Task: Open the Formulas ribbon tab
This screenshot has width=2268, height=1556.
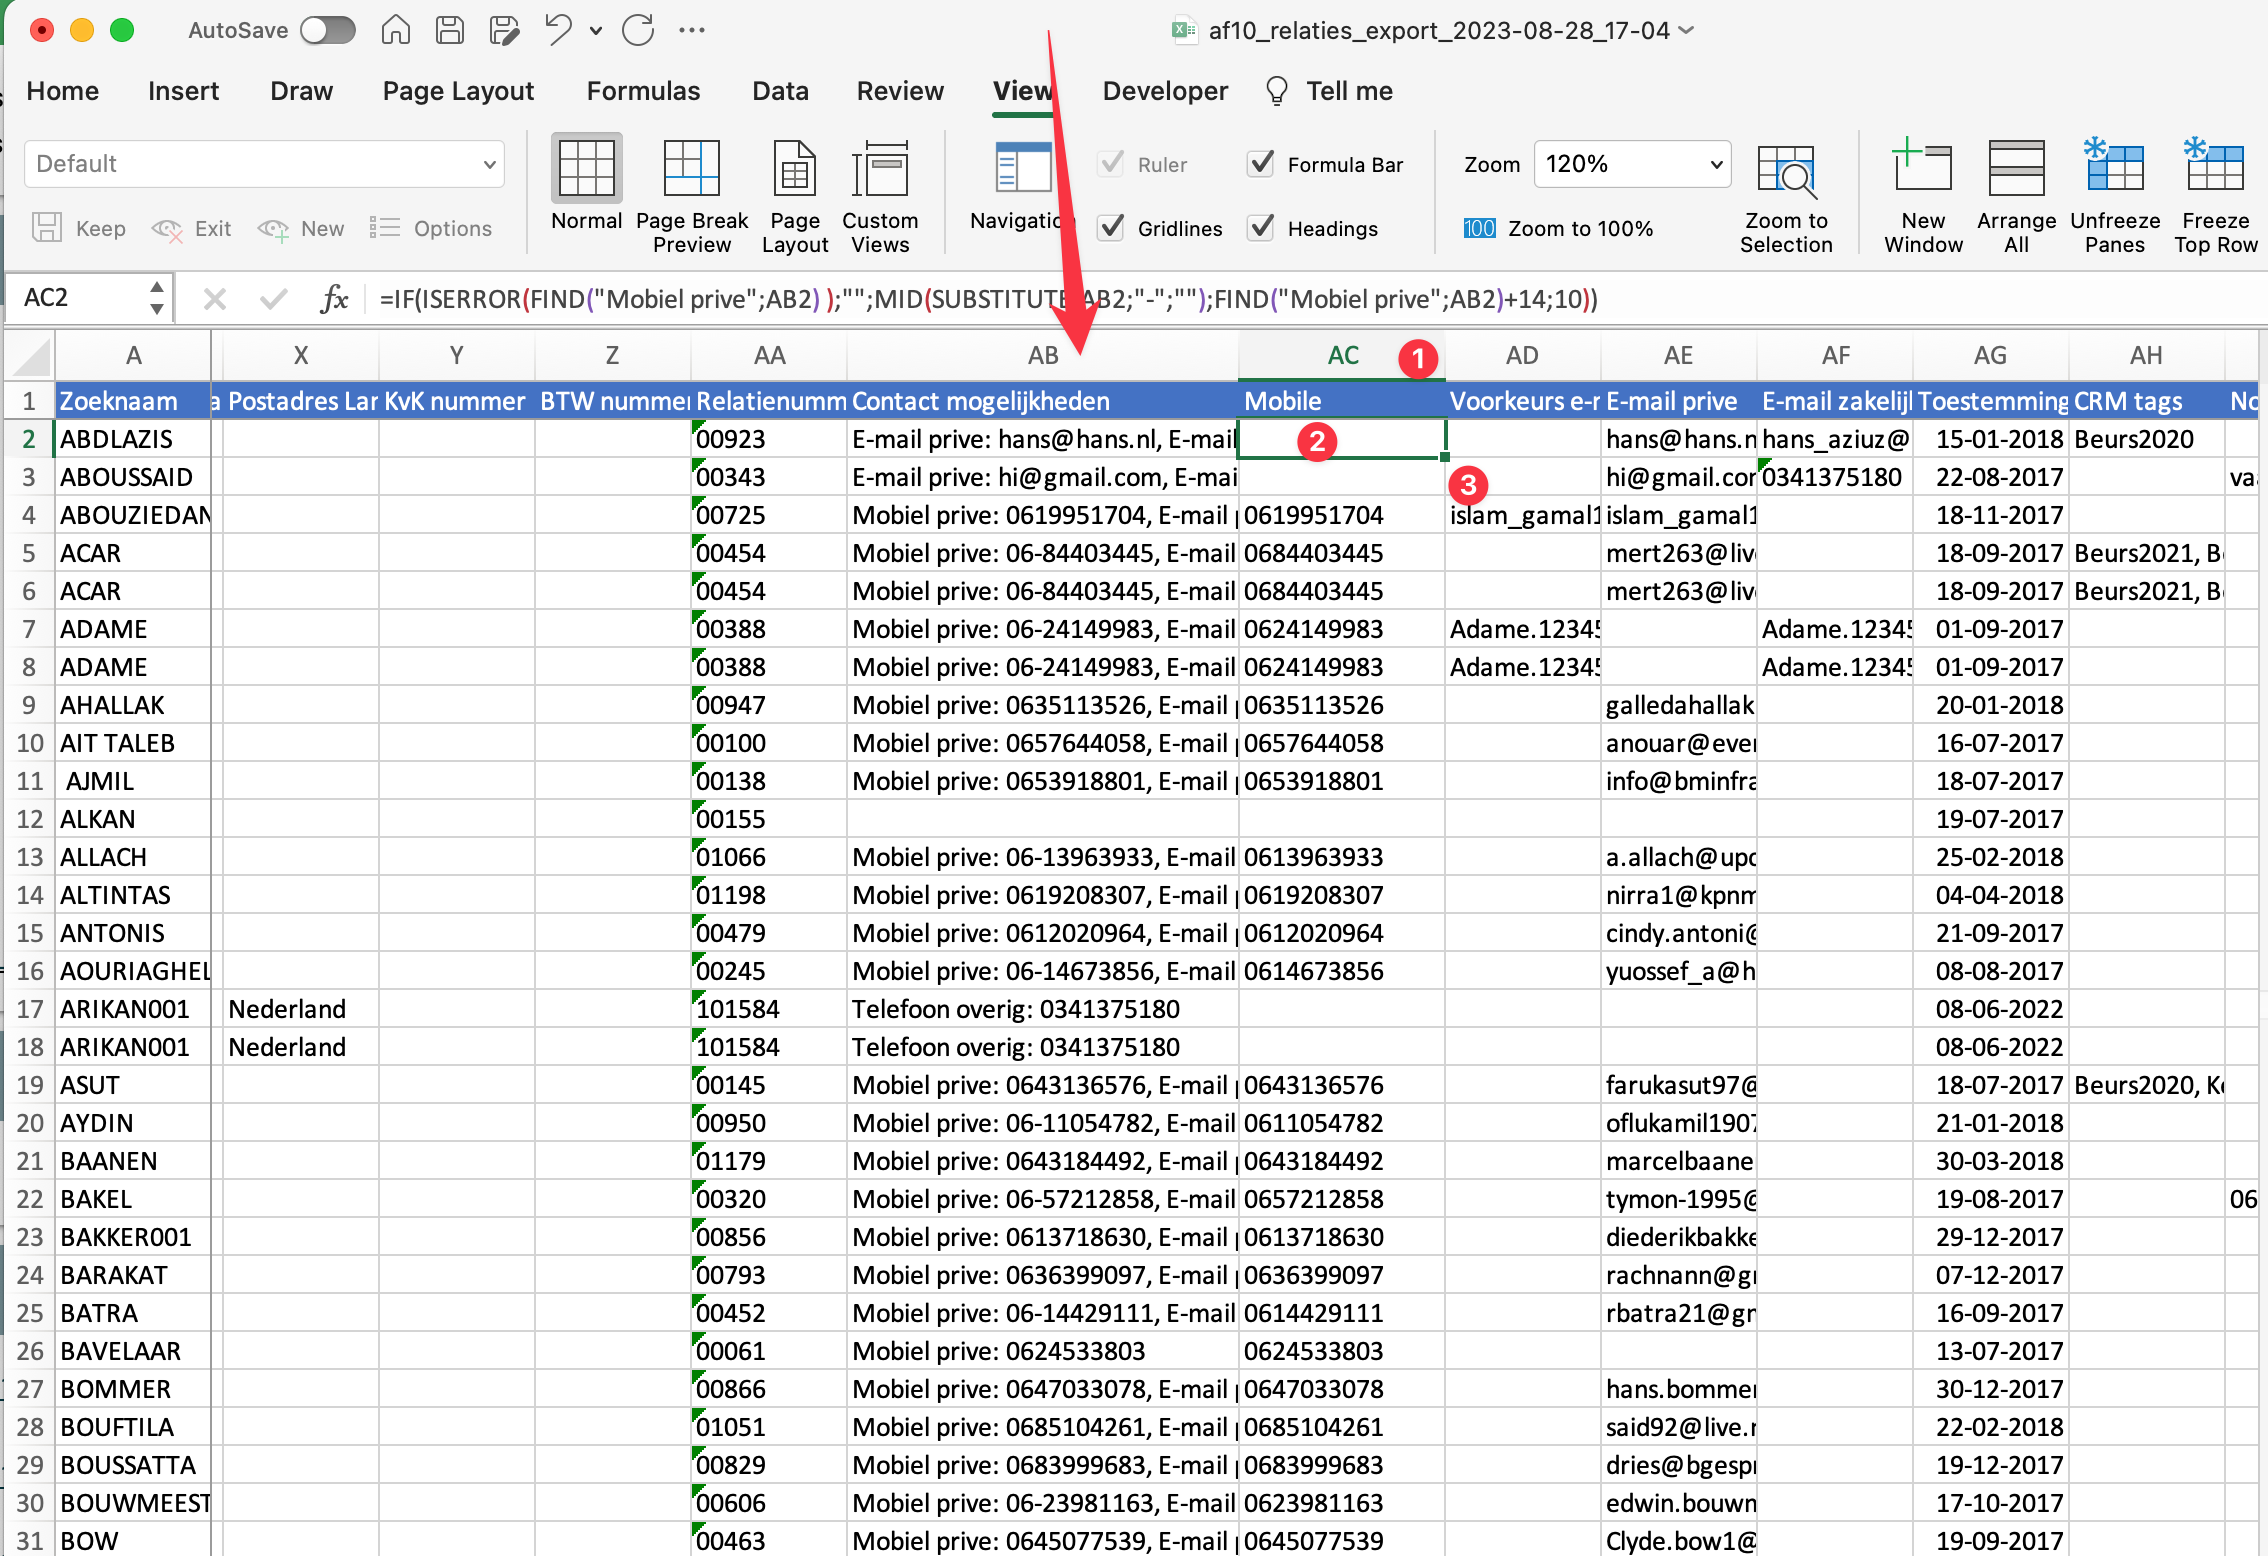Action: 643,91
